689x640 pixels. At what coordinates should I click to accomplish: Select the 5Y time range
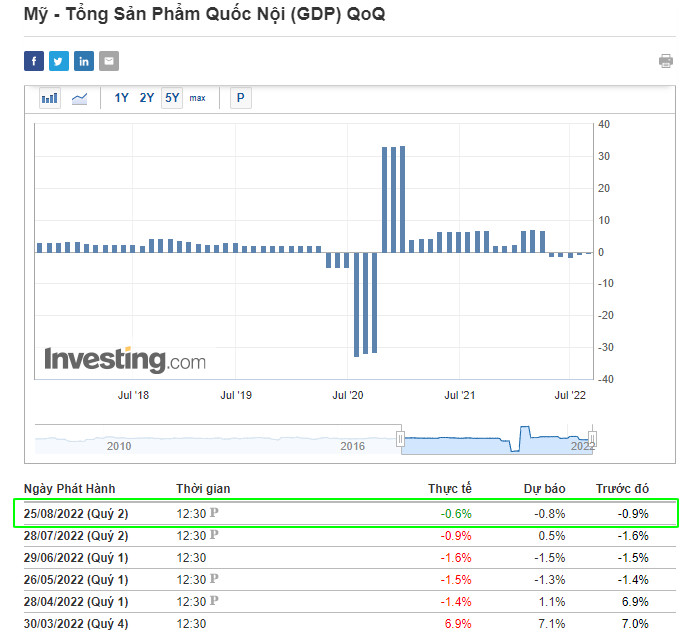pos(172,98)
